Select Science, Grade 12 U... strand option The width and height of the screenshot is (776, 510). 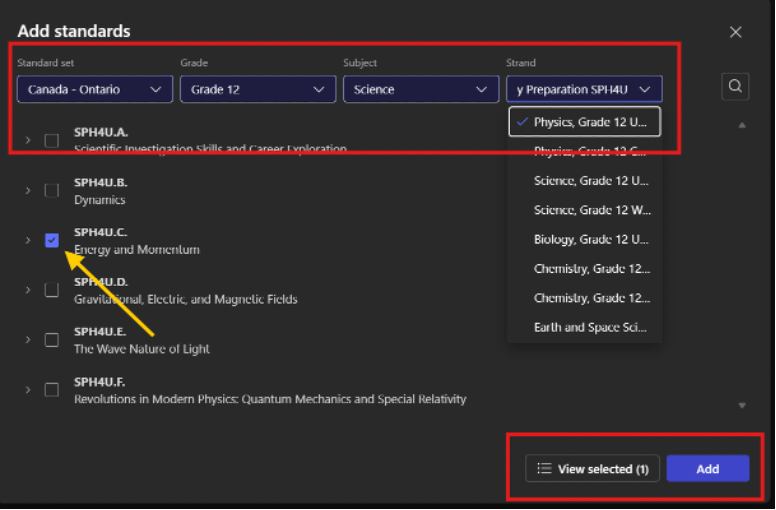click(x=584, y=181)
